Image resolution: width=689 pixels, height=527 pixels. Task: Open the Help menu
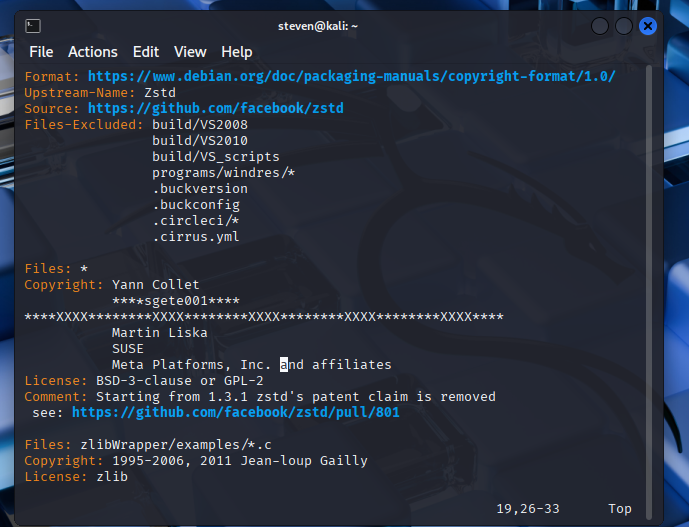click(x=237, y=52)
